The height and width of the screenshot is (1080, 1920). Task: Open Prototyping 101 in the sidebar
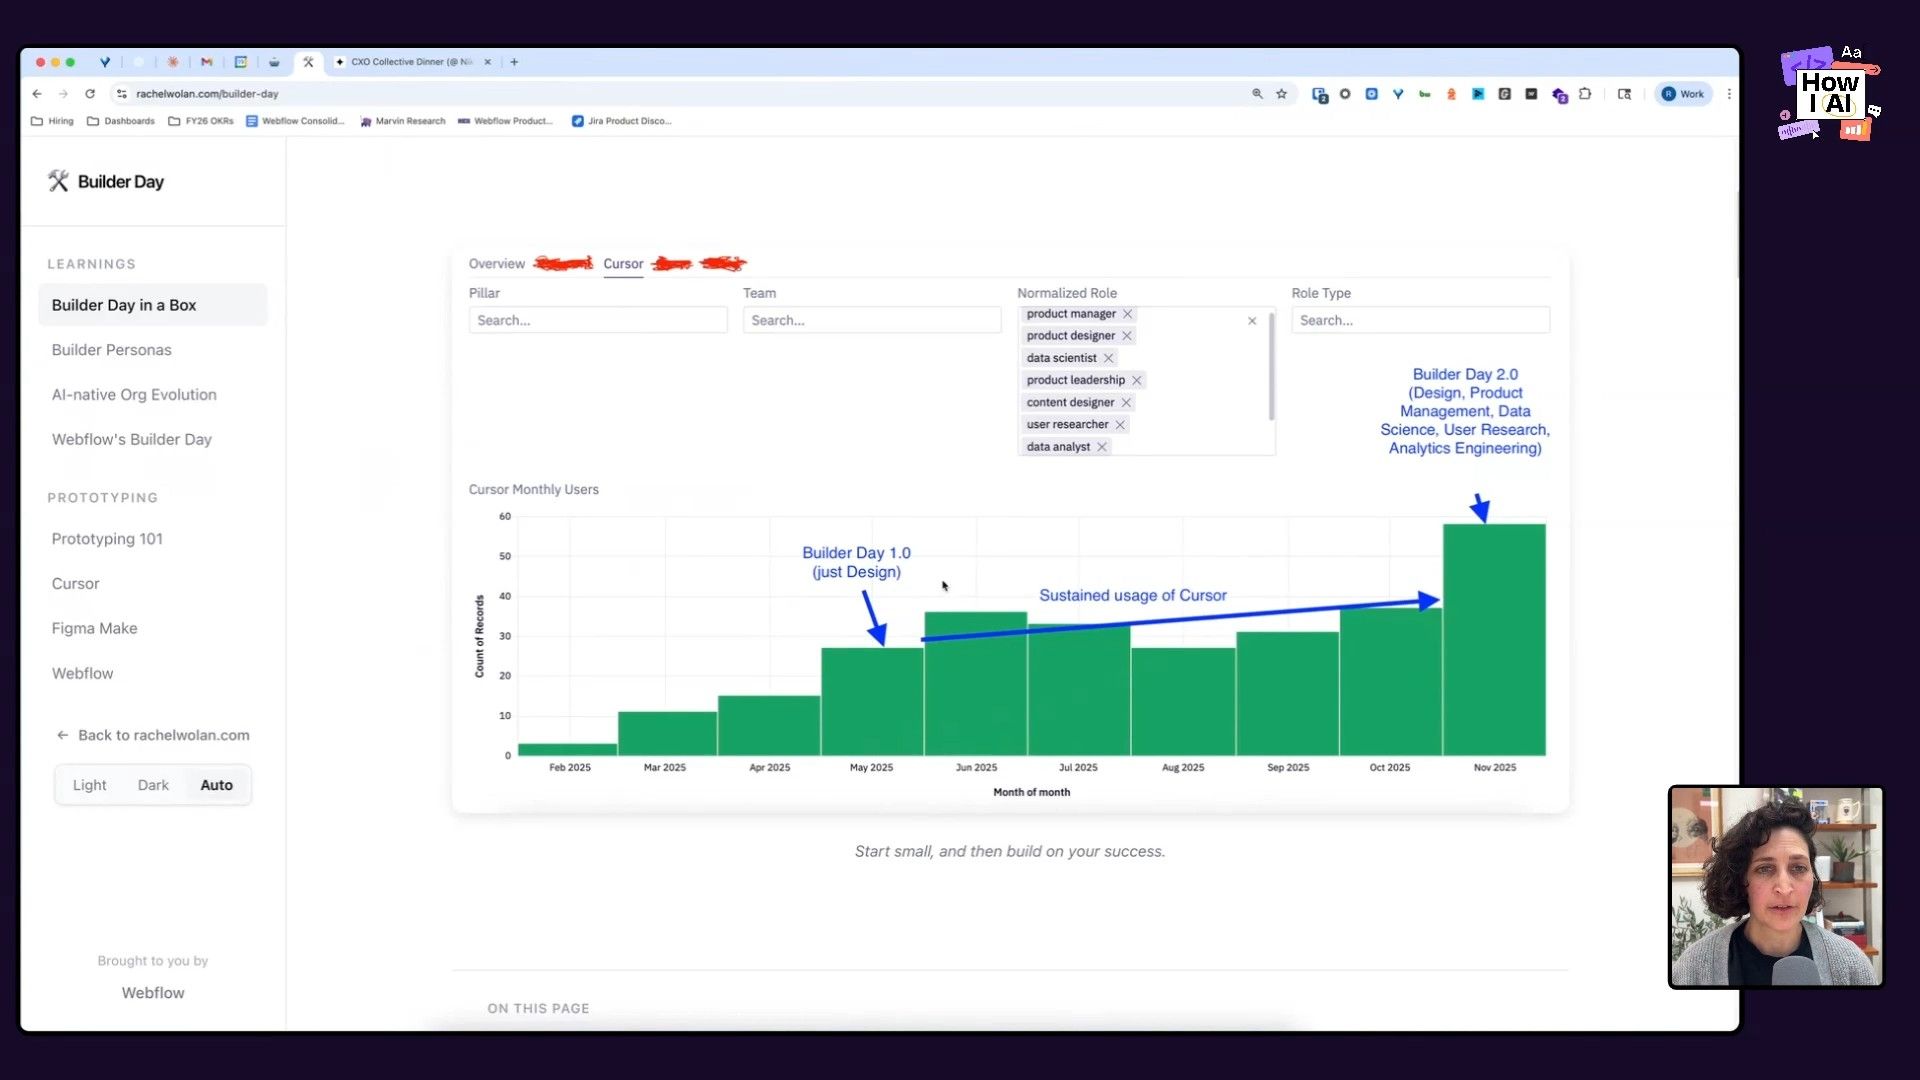tap(107, 539)
